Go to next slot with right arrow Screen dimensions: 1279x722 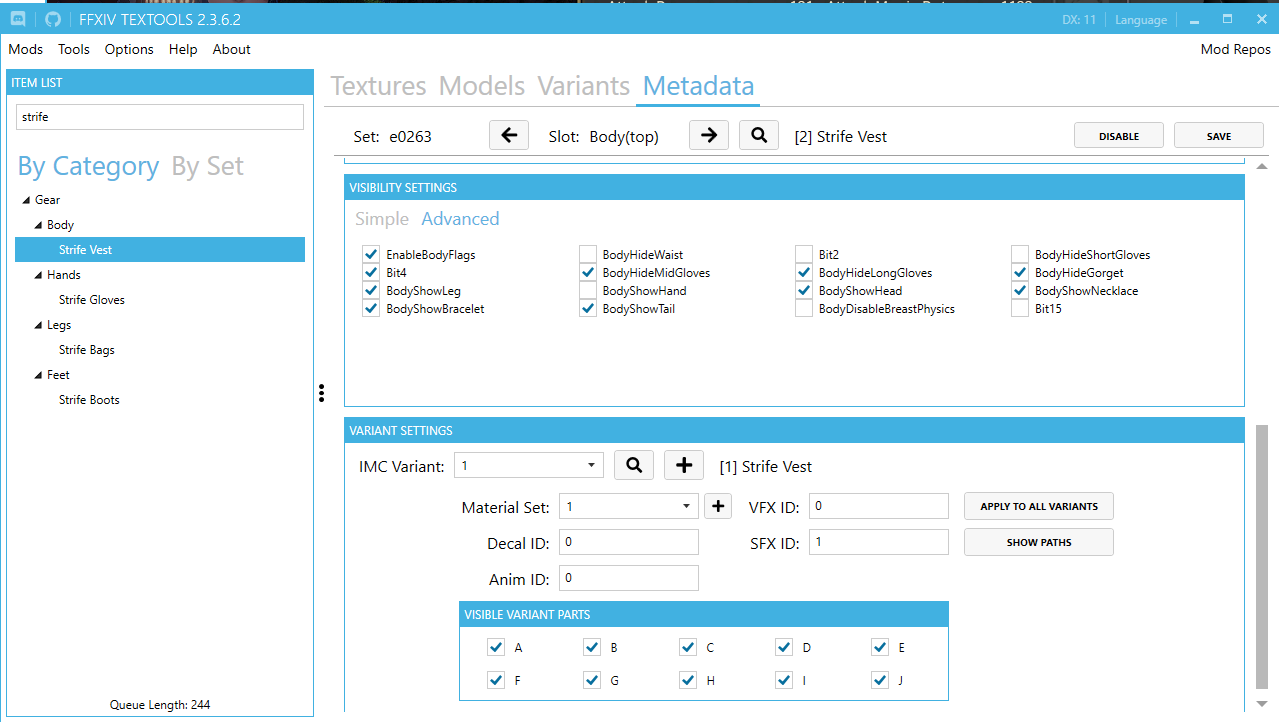[x=709, y=135]
